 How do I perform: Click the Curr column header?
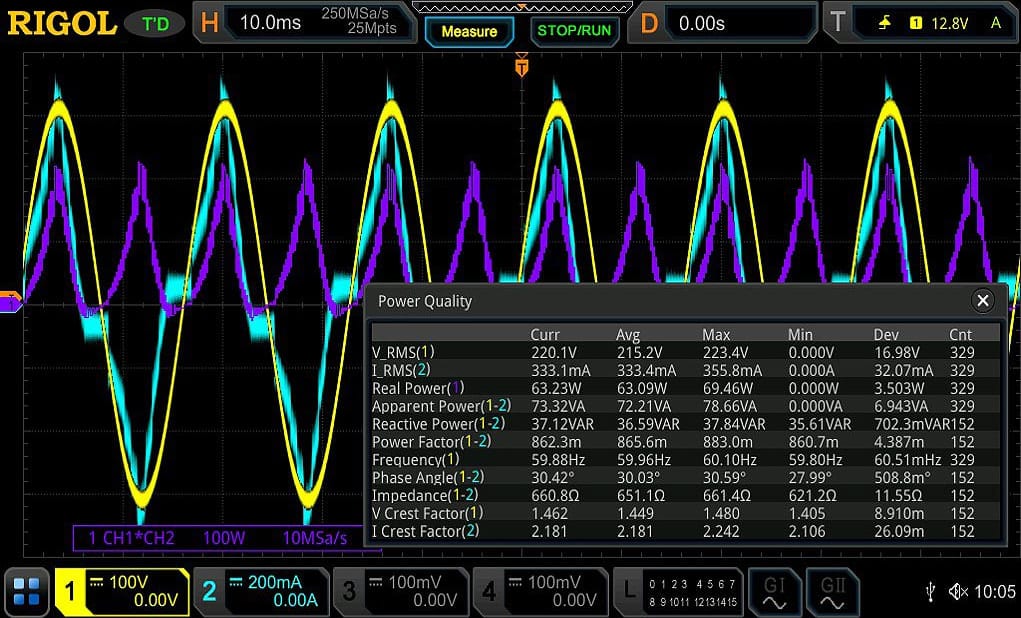coord(545,335)
